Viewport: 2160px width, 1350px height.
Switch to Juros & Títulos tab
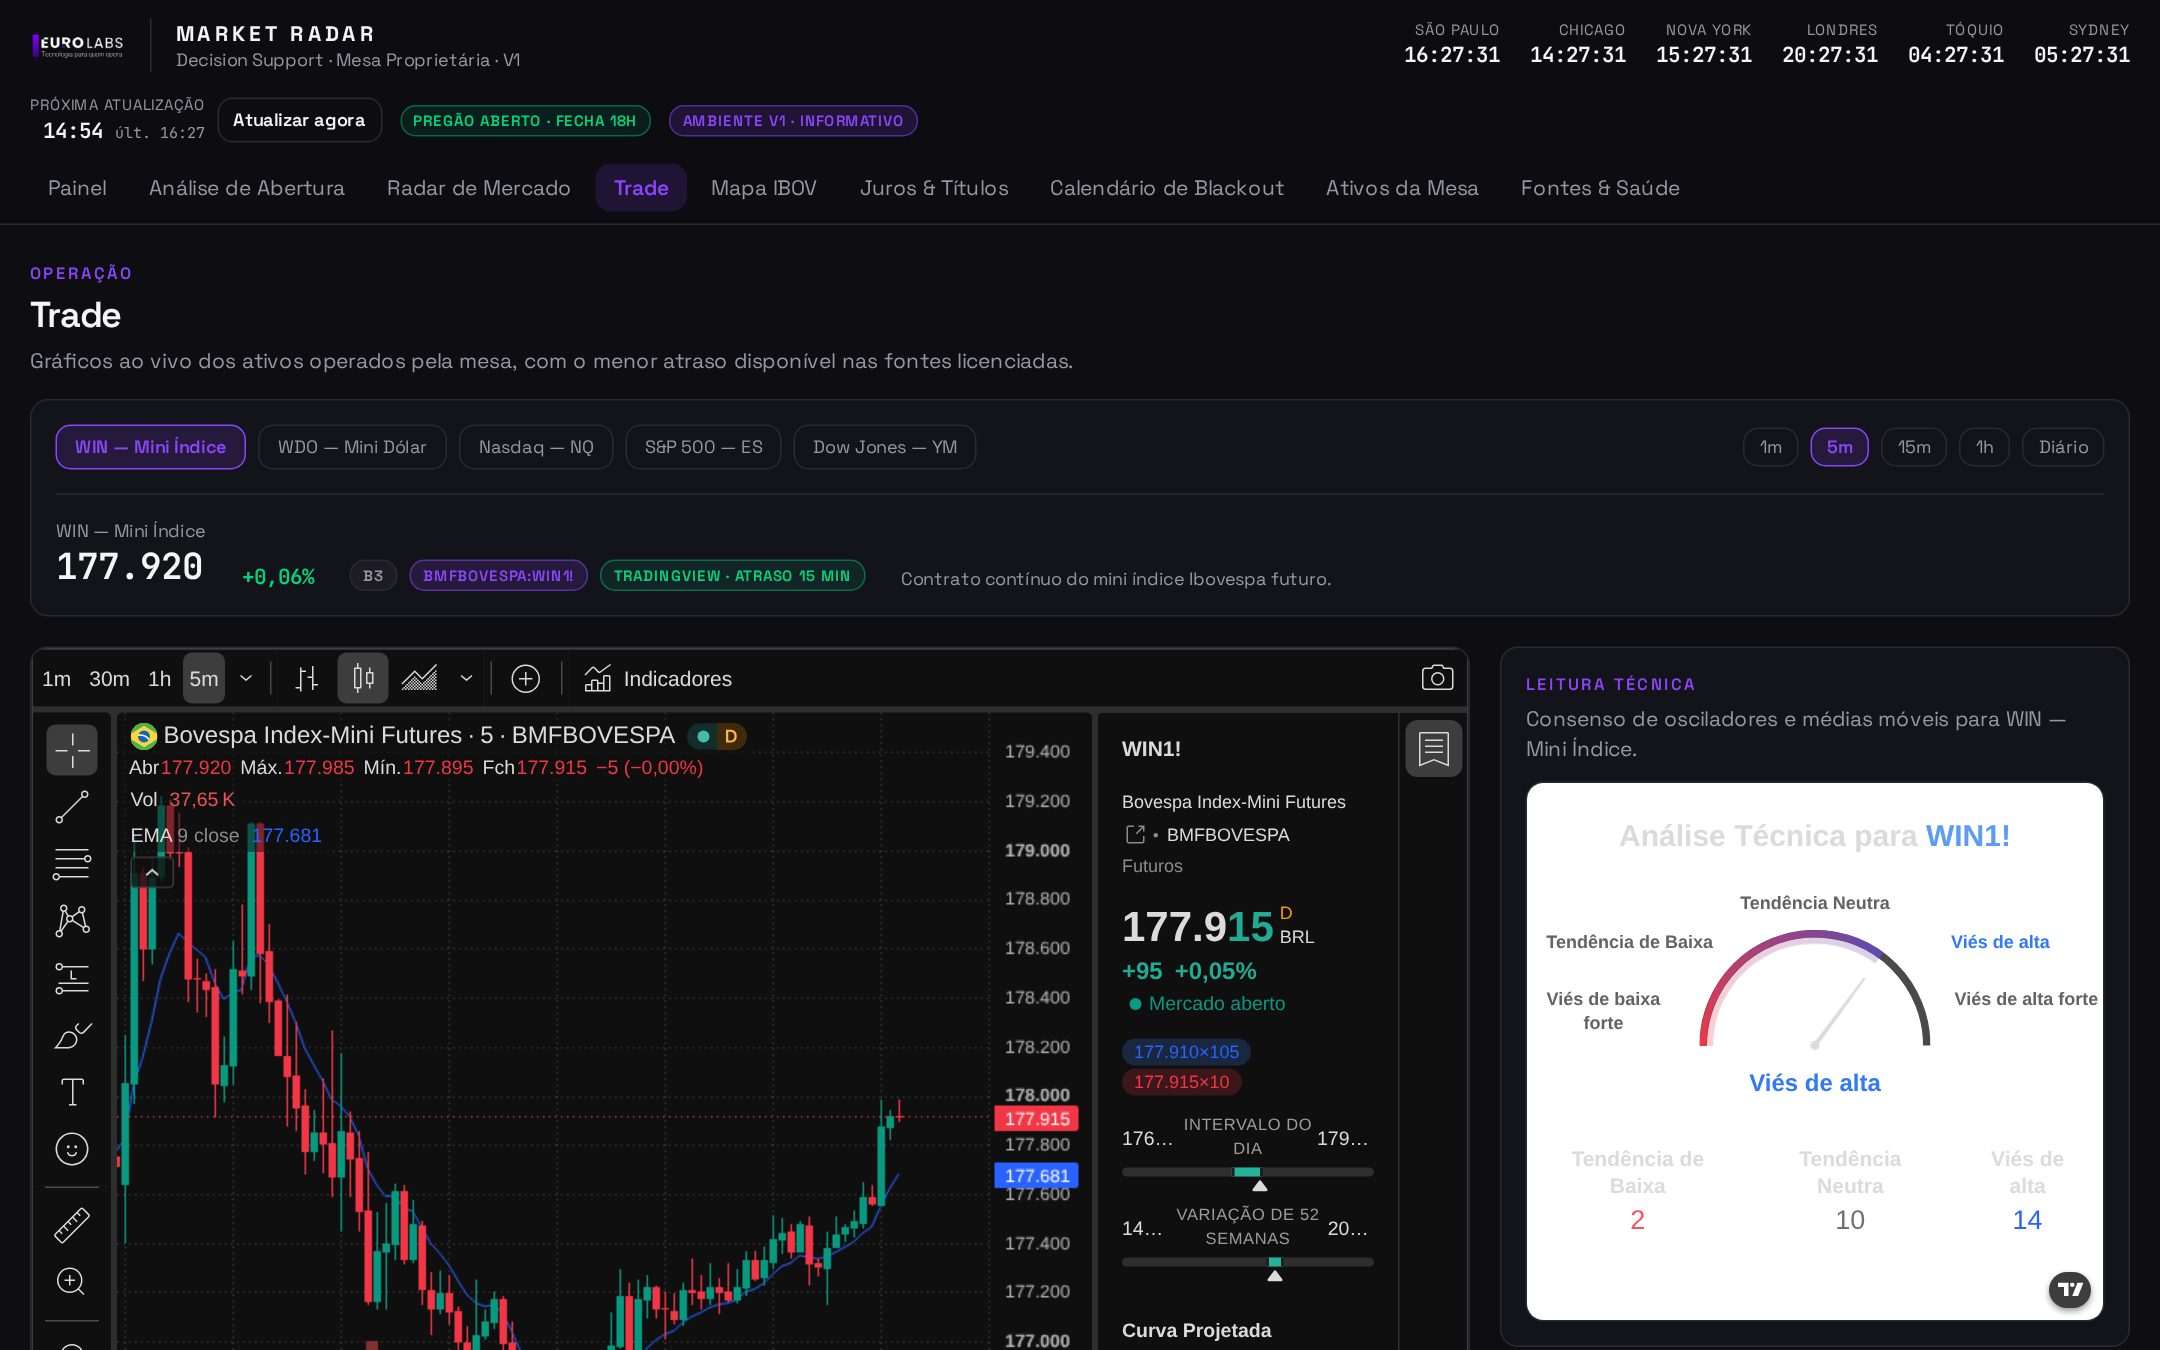coord(934,188)
